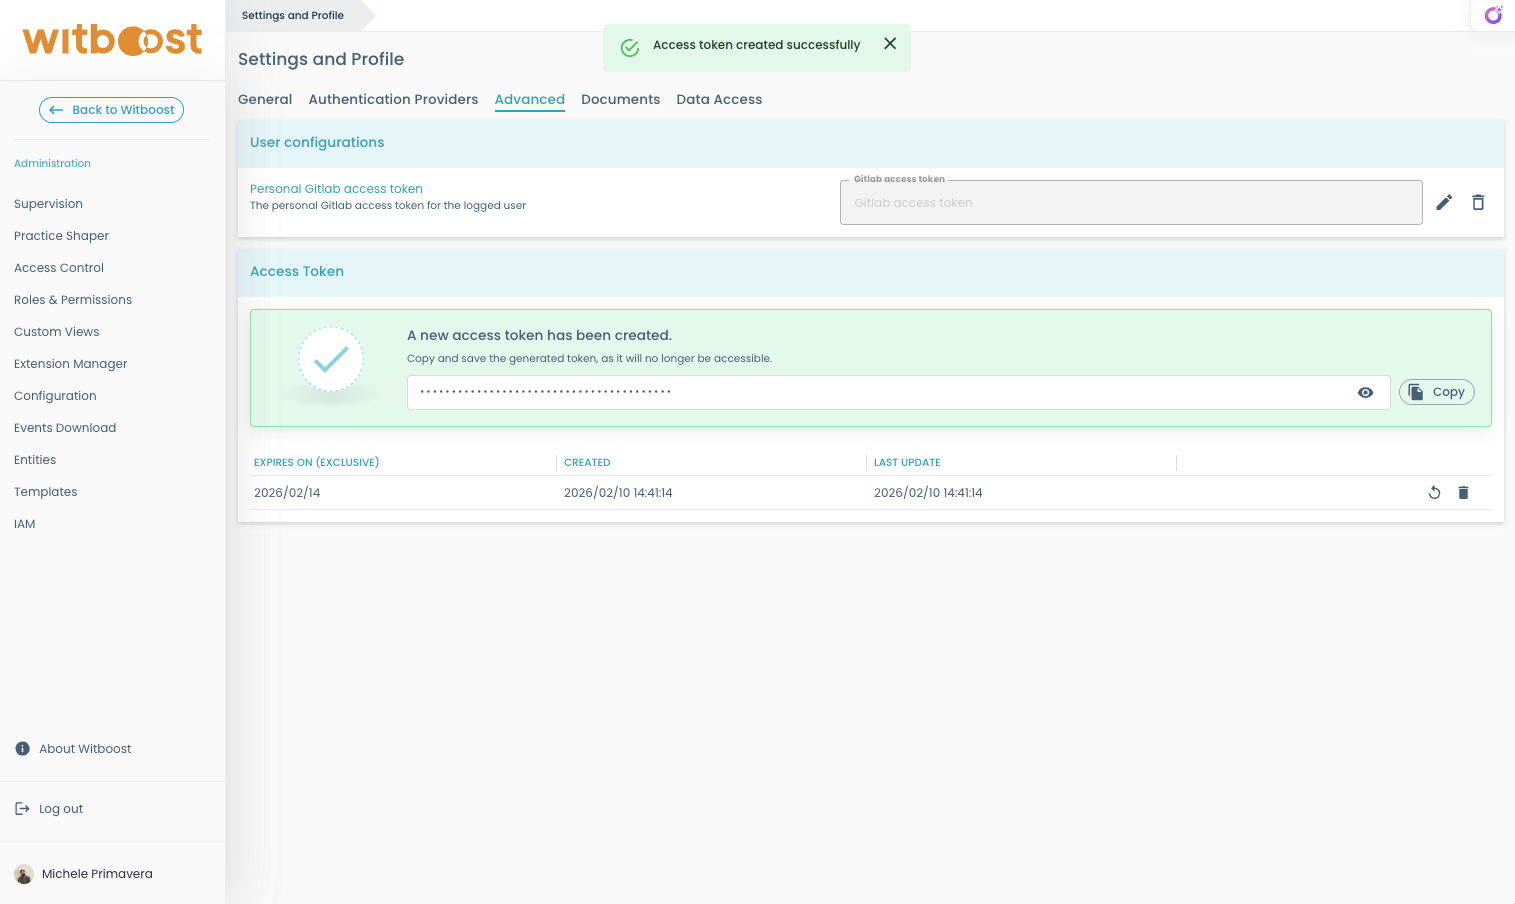Delete the access token created on 2026/02/10

(1463, 492)
